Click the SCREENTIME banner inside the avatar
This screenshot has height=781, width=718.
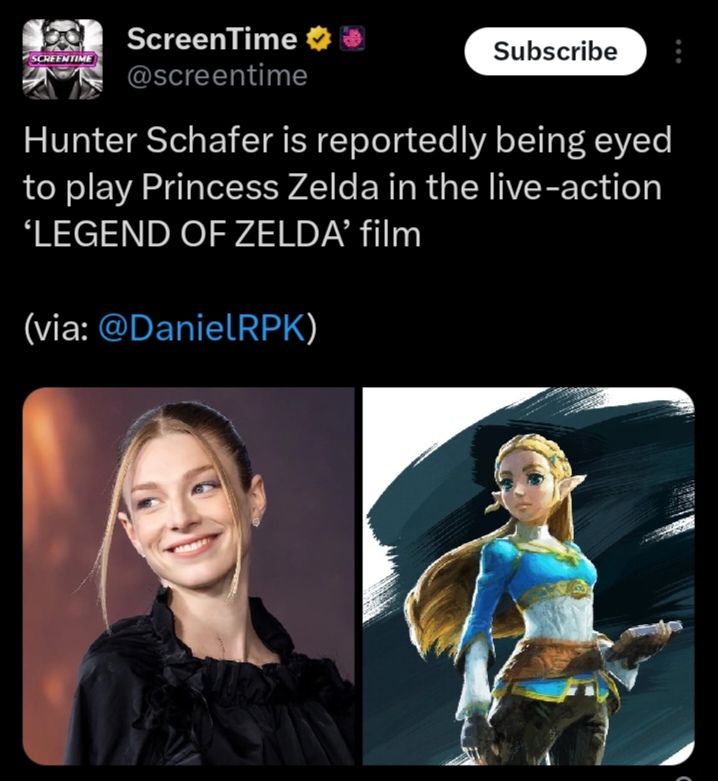pos(62,59)
